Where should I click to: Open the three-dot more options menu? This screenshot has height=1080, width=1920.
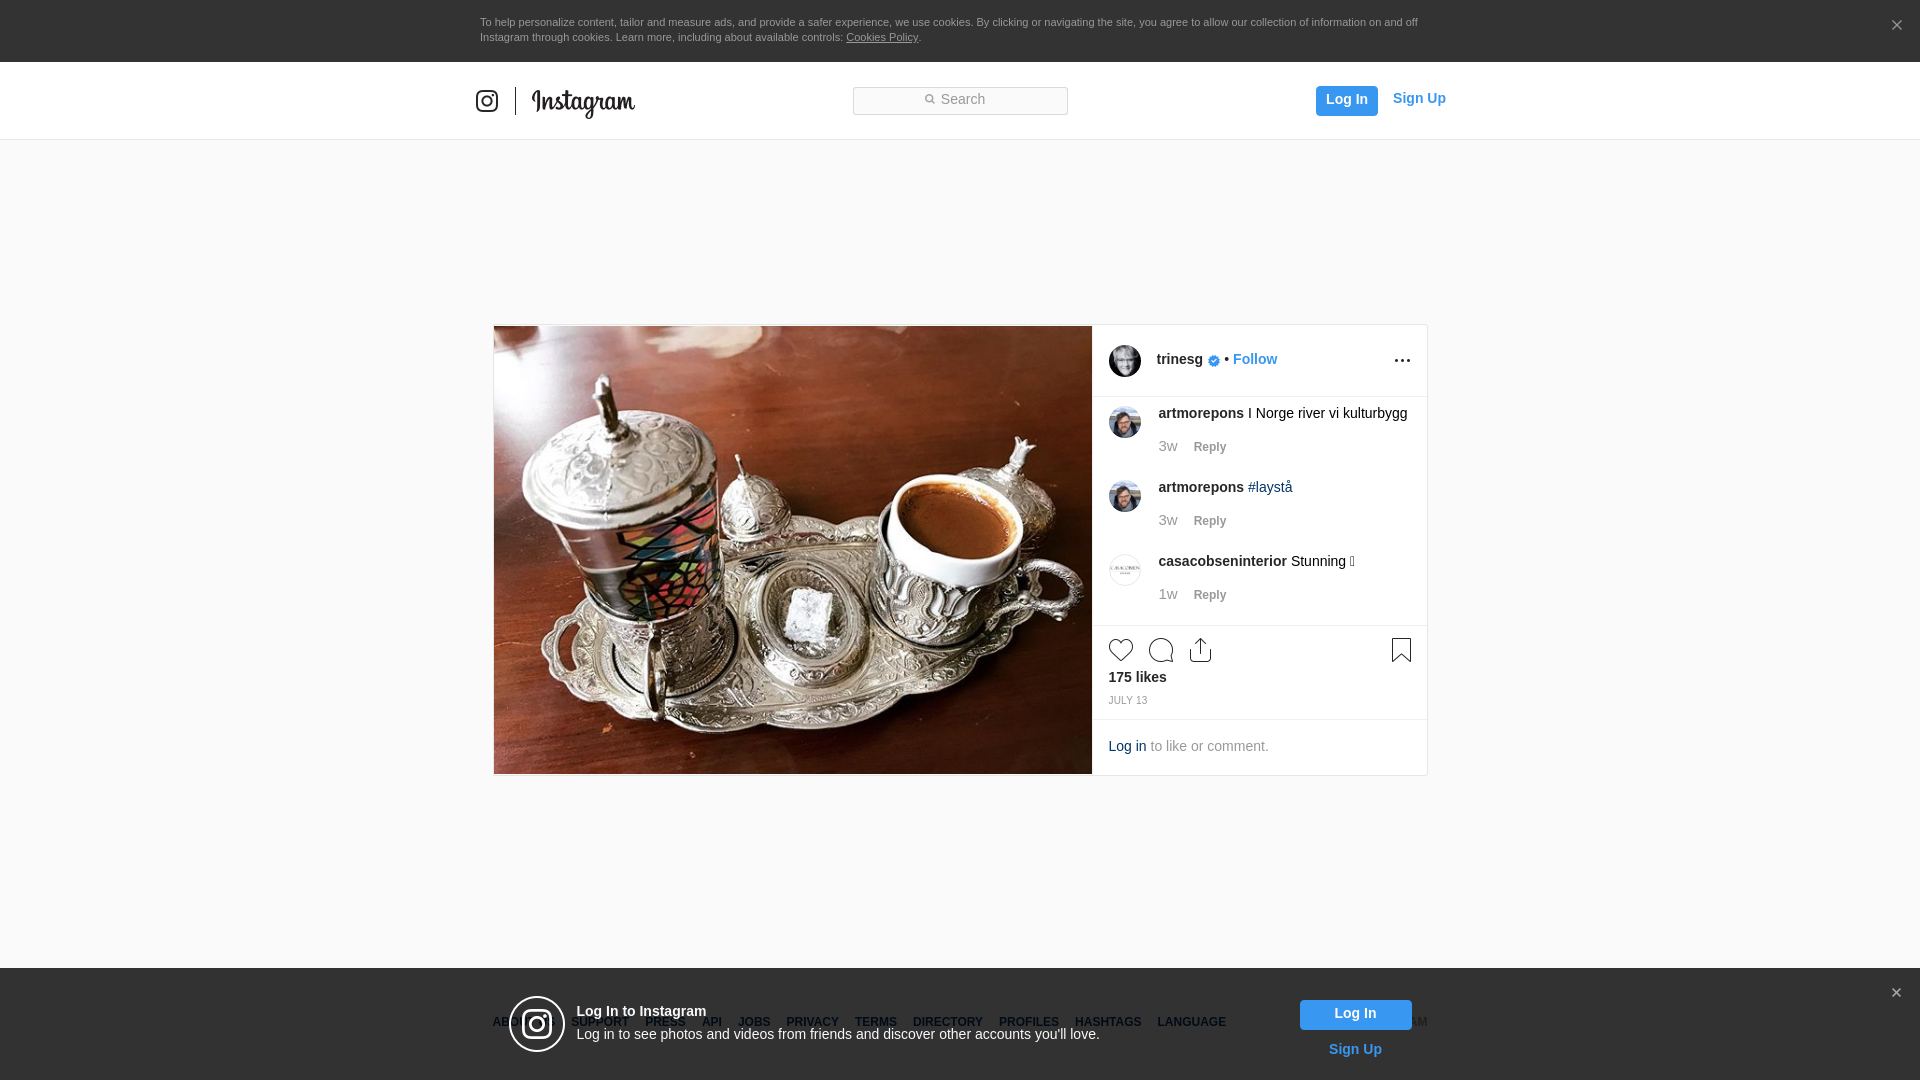pos(1402,361)
